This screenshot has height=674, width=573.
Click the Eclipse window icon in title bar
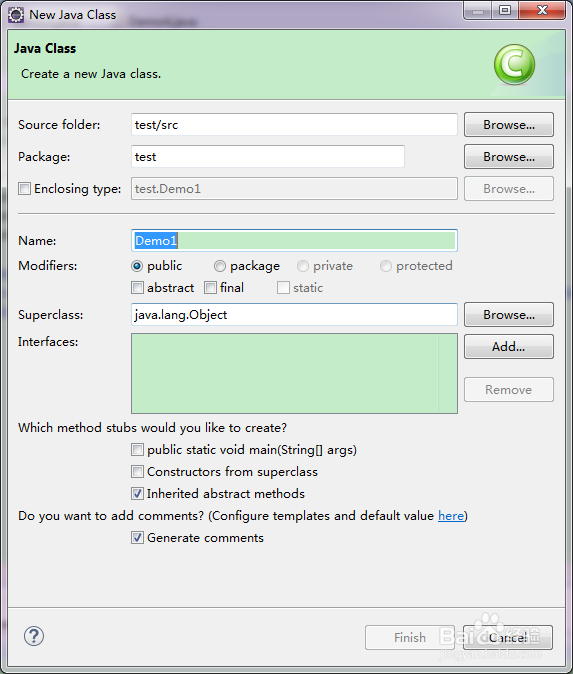pos(16,15)
